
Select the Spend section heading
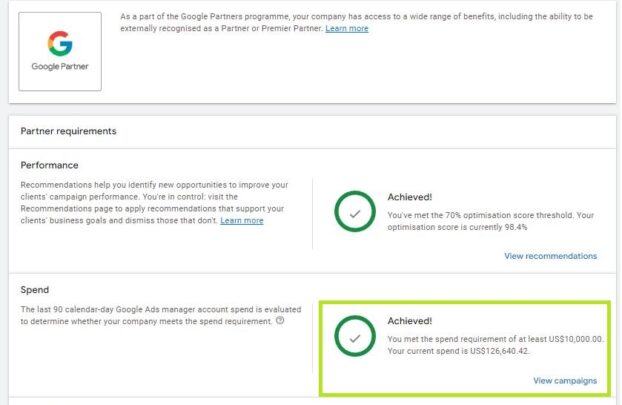35,290
